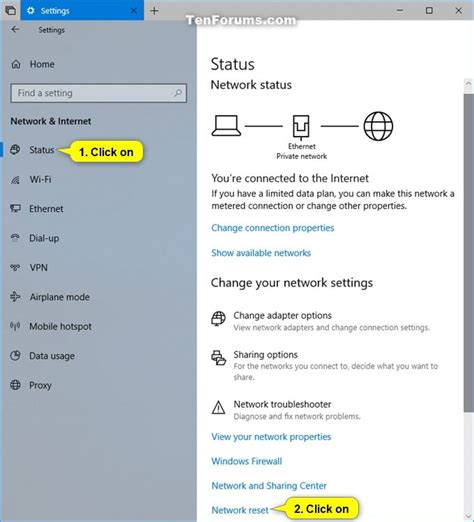The width and height of the screenshot is (474, 522).
Task: Click the vertical scrollbar thumb
Action: click(468, 253)
